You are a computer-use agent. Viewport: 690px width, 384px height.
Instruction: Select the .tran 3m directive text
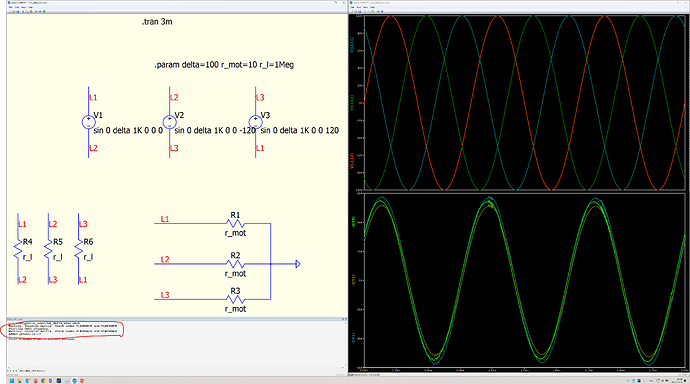pyautogui.click(x=157, y=22)
